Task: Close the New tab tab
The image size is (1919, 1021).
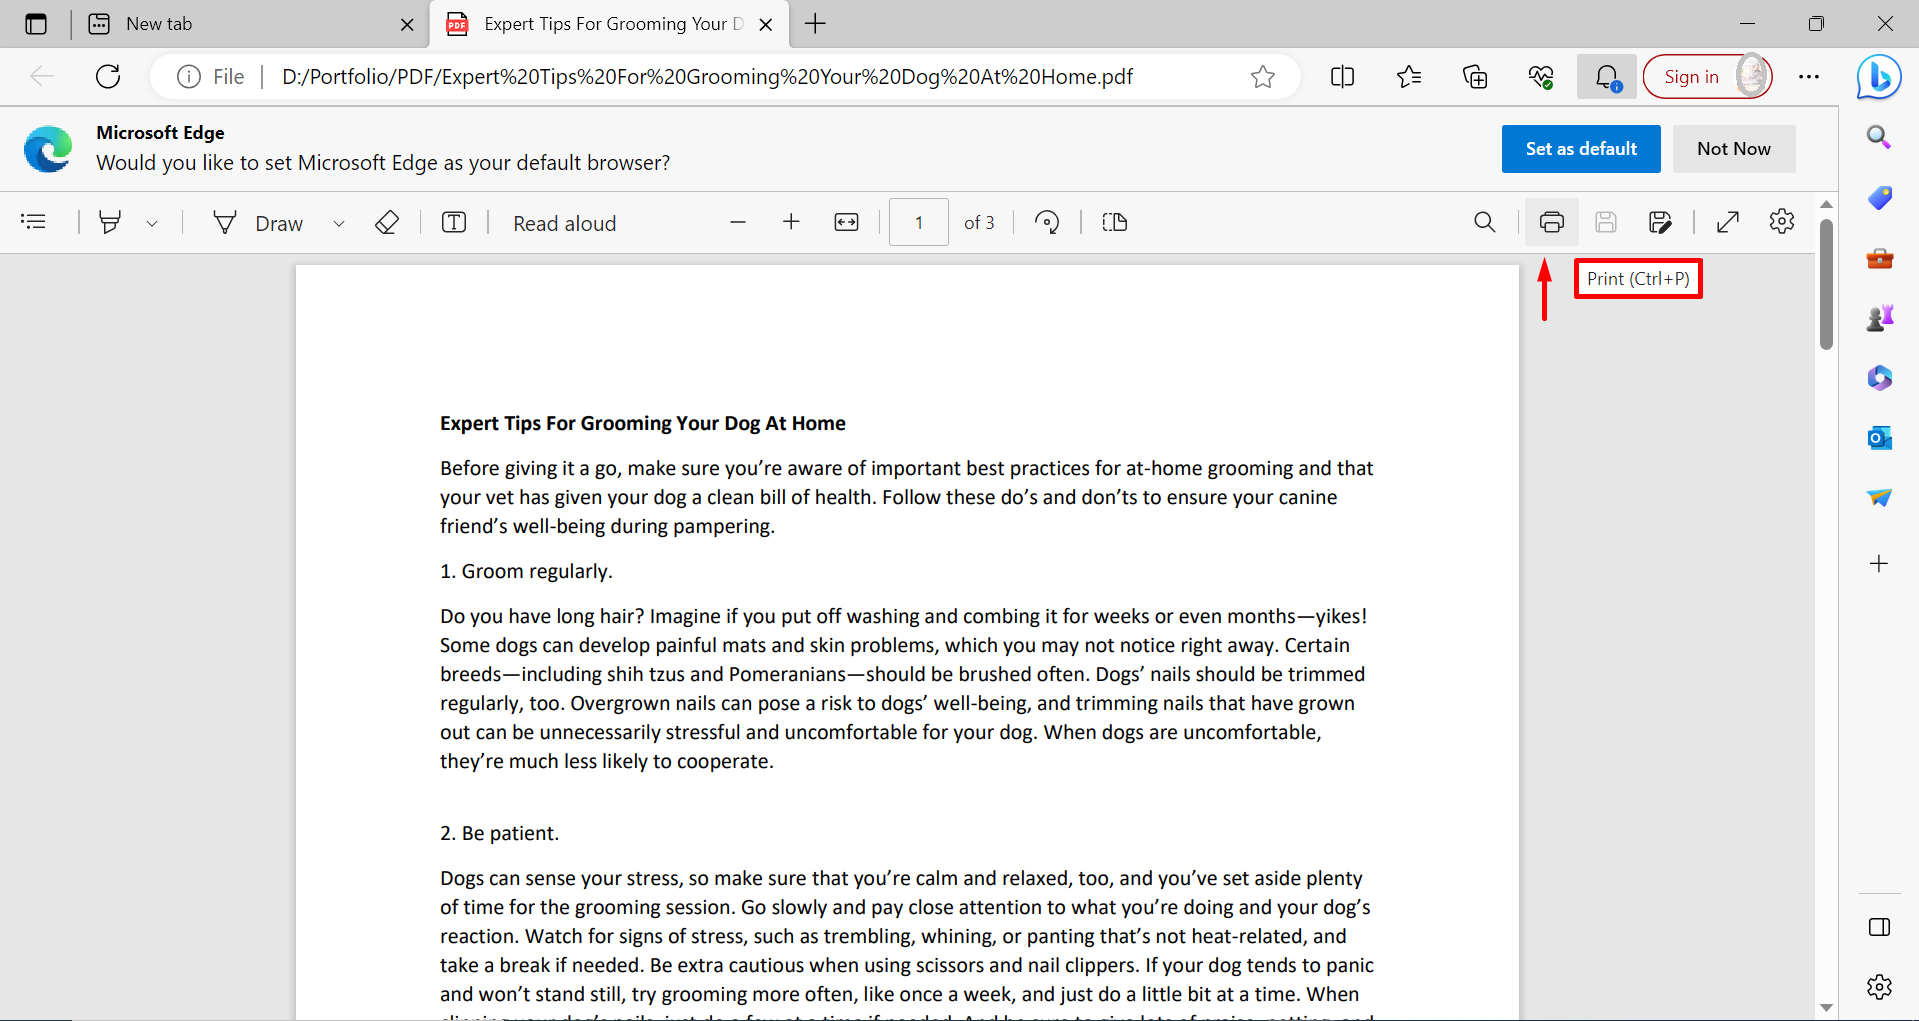Action: click(x=407, y=25)
